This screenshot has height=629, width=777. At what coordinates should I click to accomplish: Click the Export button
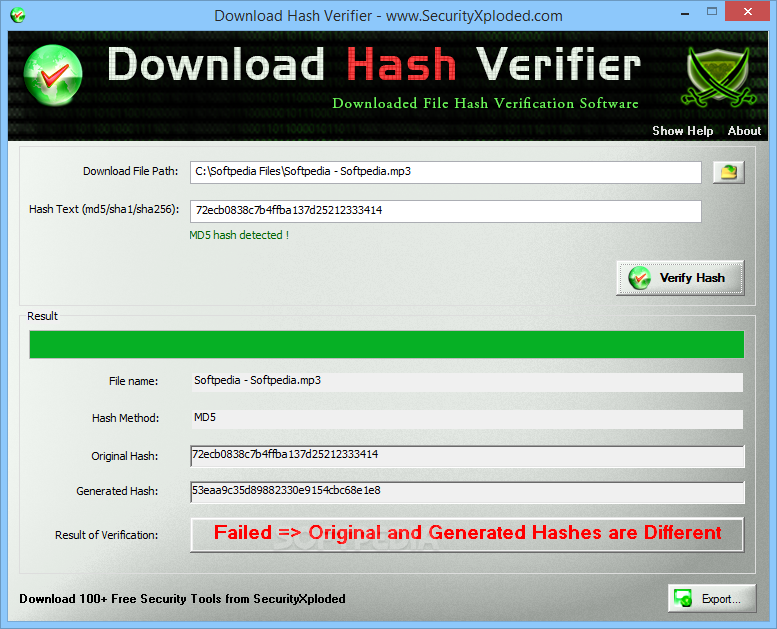712,599
